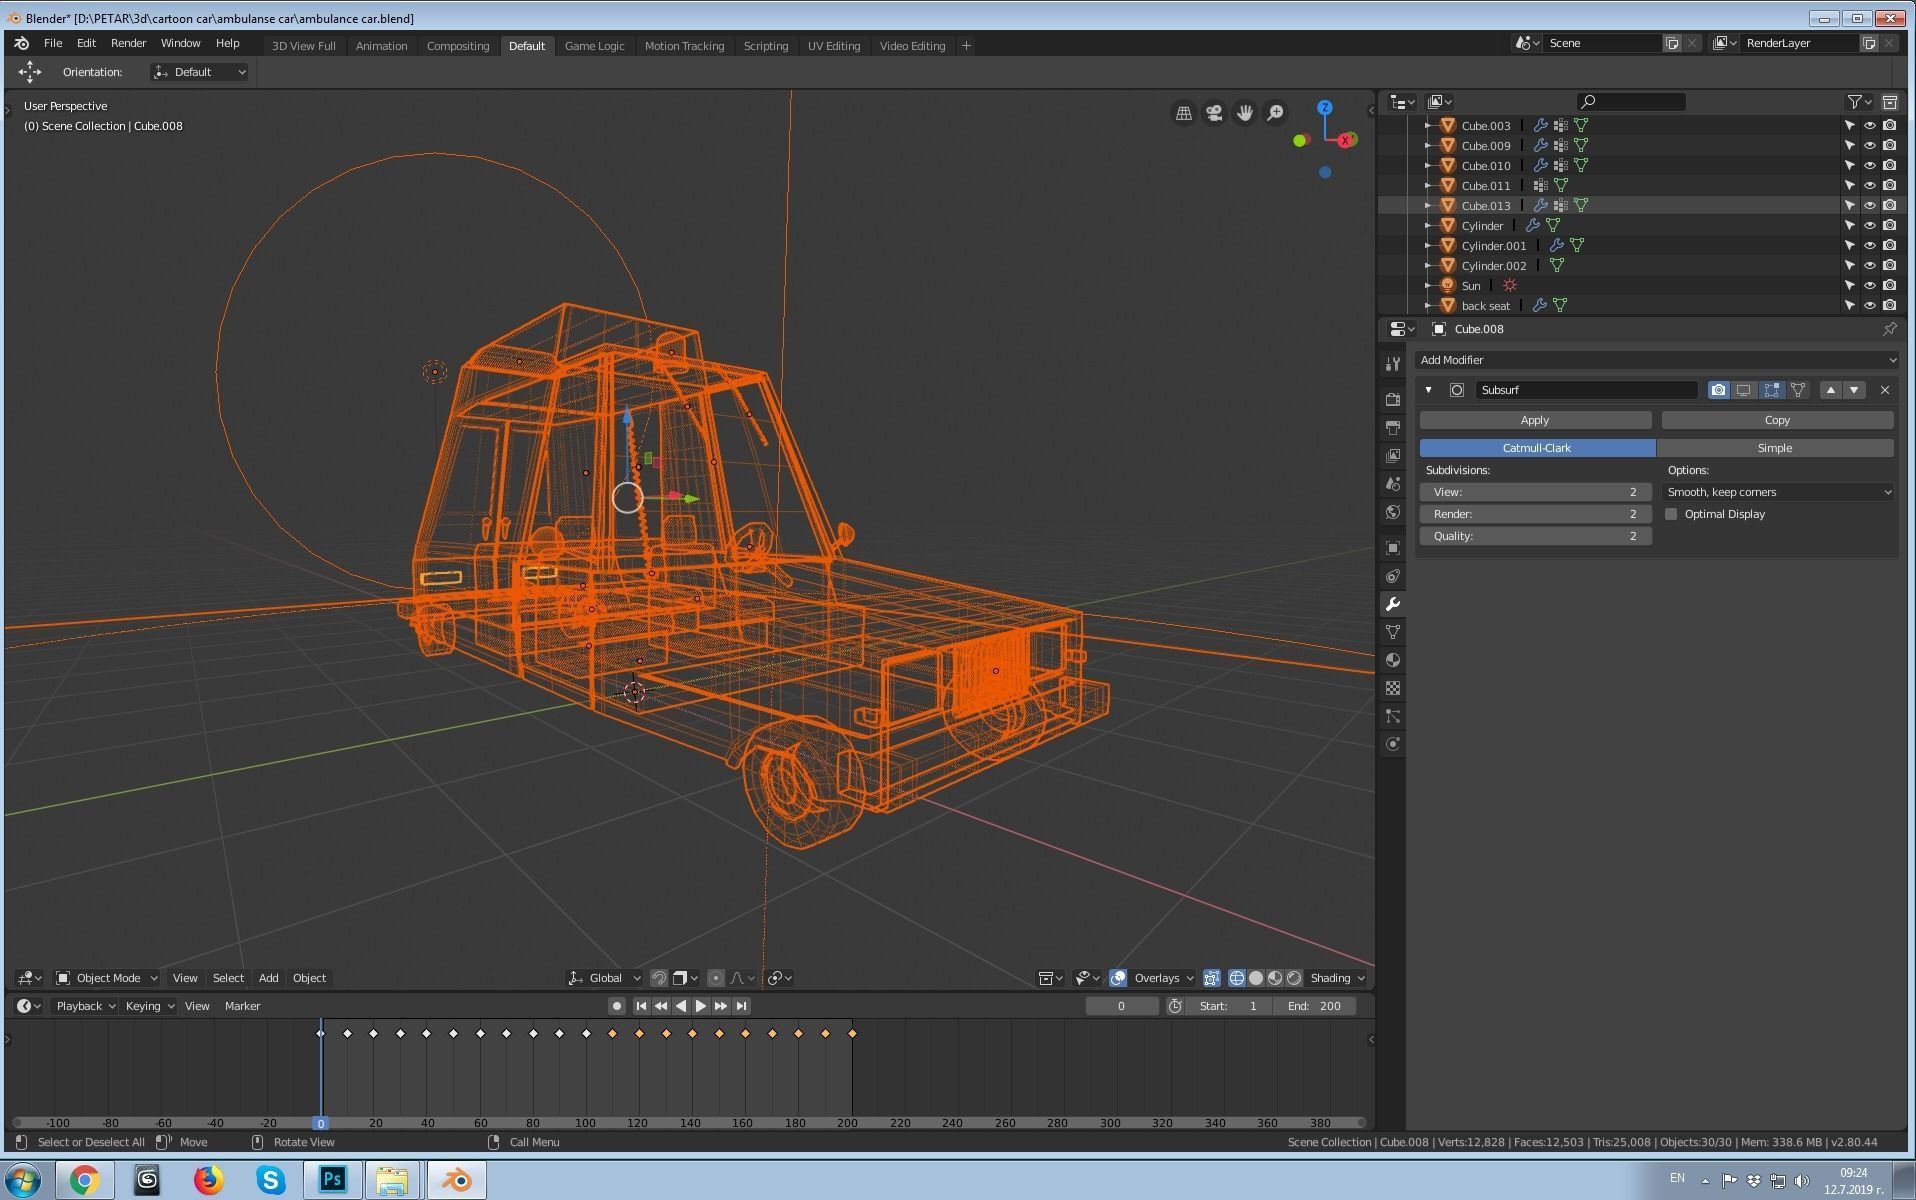This screenshot has width=1916, height=1200.
Task: Open the Modifiers tab wrench icon in Properties
Action: point(1392,604)
